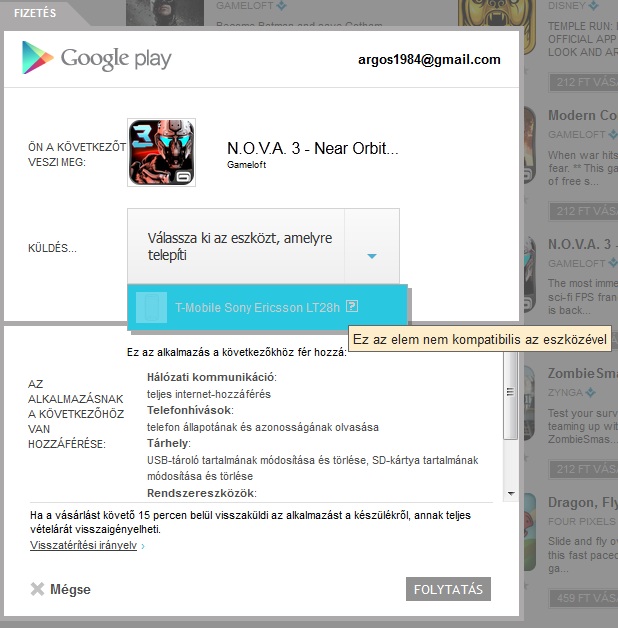Click the Válassza ki az eszközt text field
This screenshot has height=628, width=618.
click(x=236, y=246)
